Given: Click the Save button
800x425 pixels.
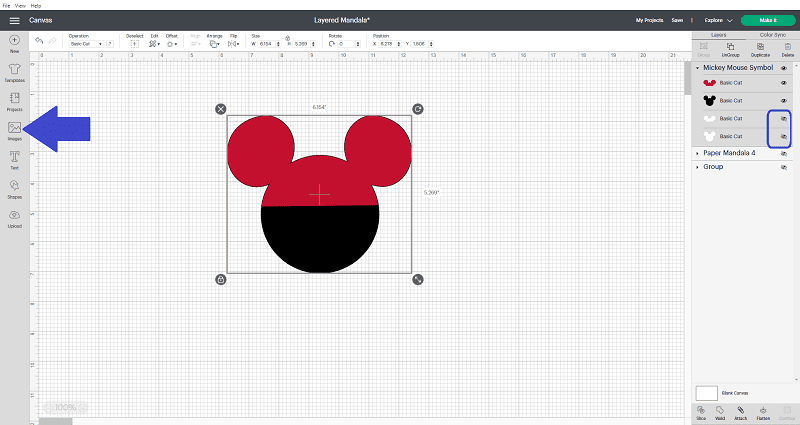Looking at the screenshot, I should click(677, 20).
